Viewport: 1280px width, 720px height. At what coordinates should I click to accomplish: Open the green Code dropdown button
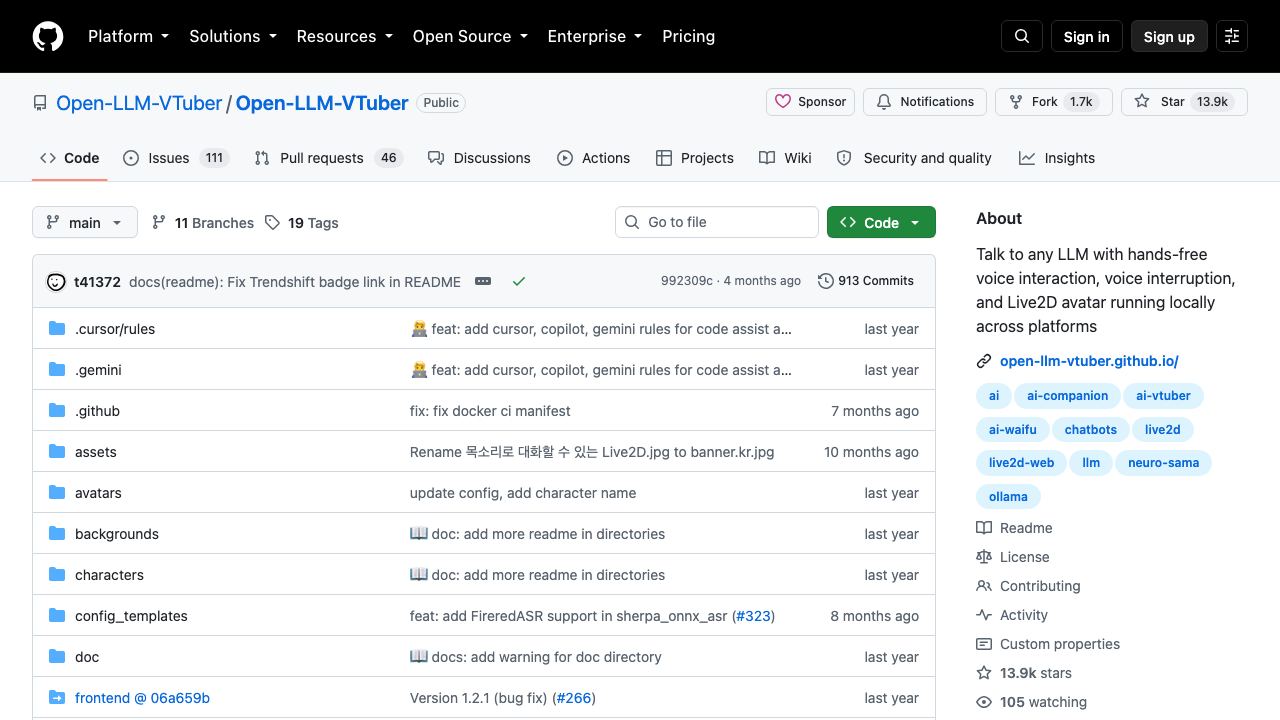tap(881, 222)
